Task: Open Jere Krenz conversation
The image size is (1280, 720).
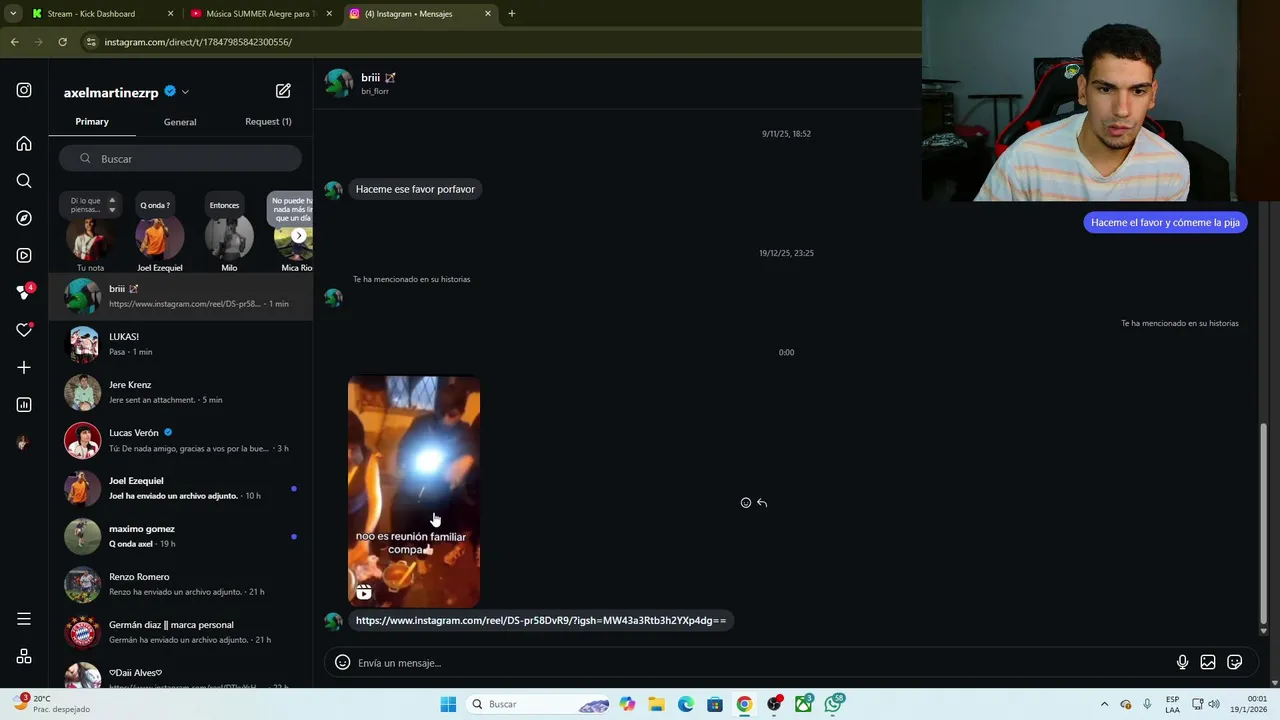Action: click(x=181, y=392)
